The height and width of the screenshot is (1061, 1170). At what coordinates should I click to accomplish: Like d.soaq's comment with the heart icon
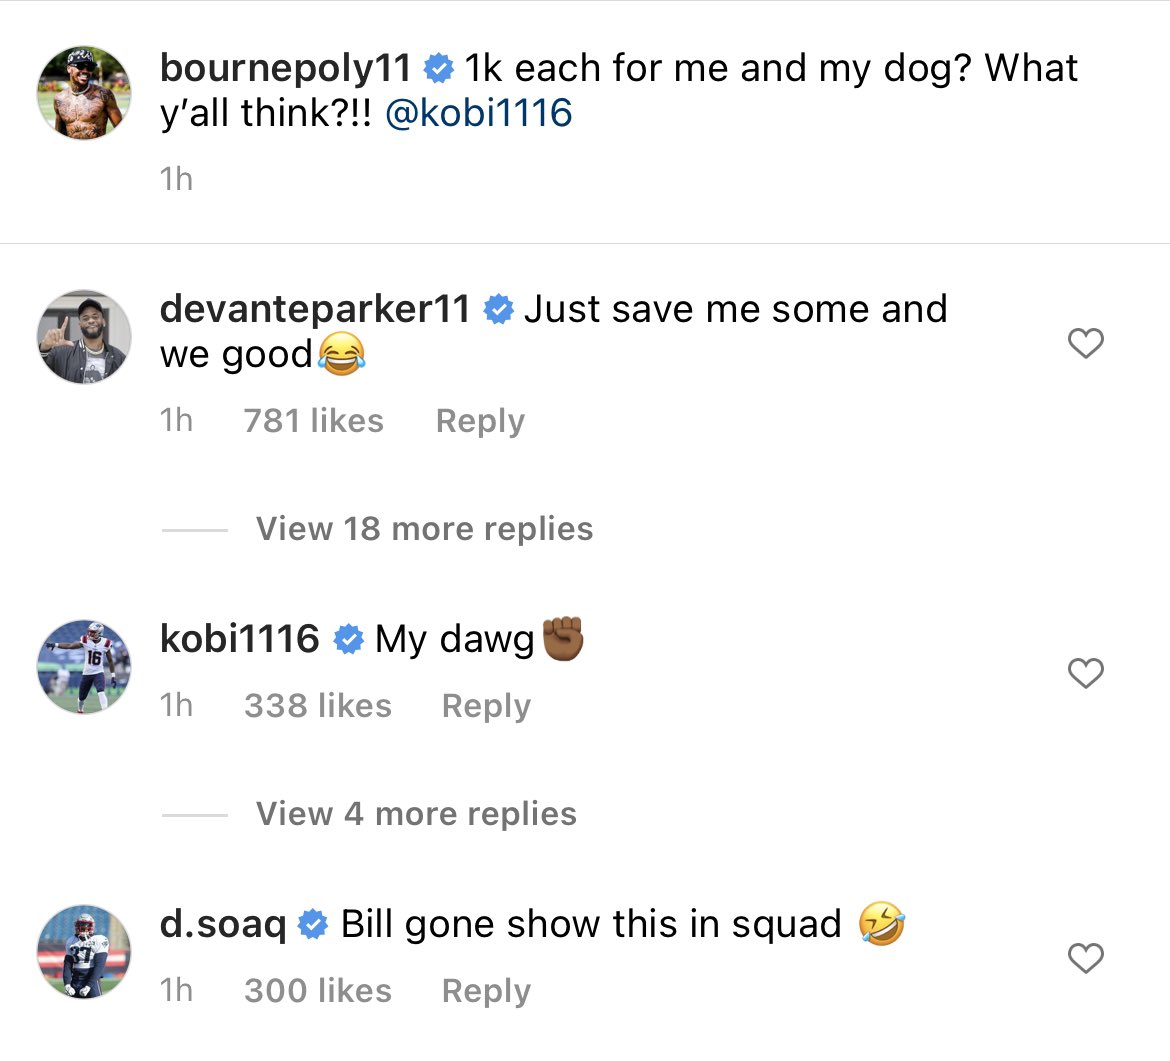click(1085, 959)
